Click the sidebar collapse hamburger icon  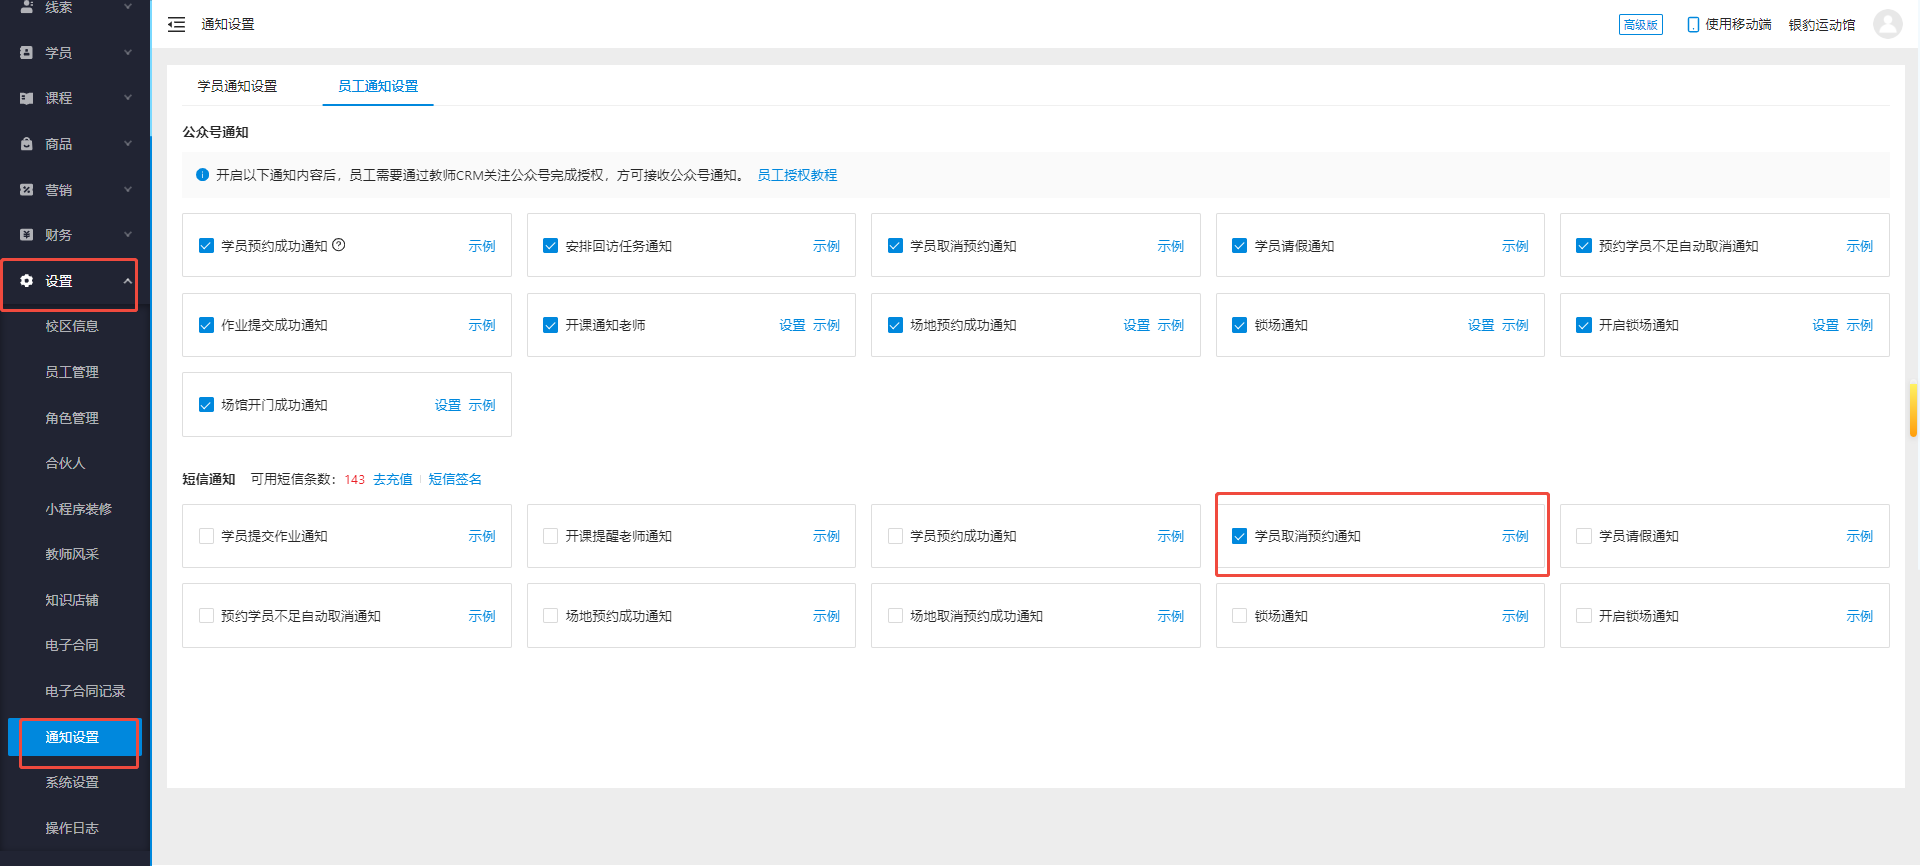point(177,24)
